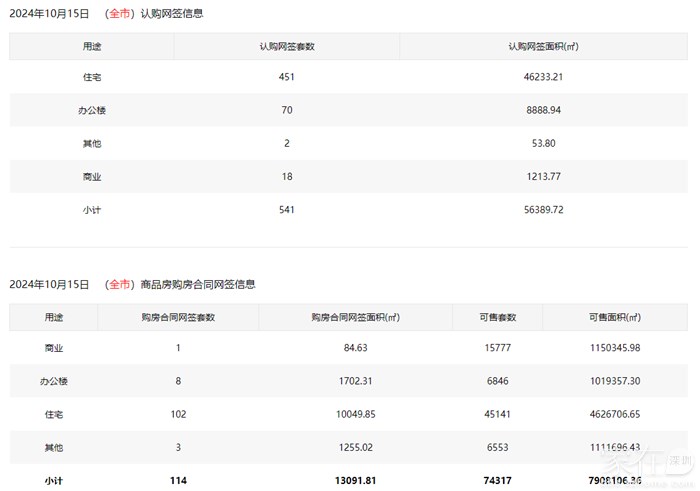
Task: Select the 可售面积(㎡) column header
Action: (x=614, y=317)
